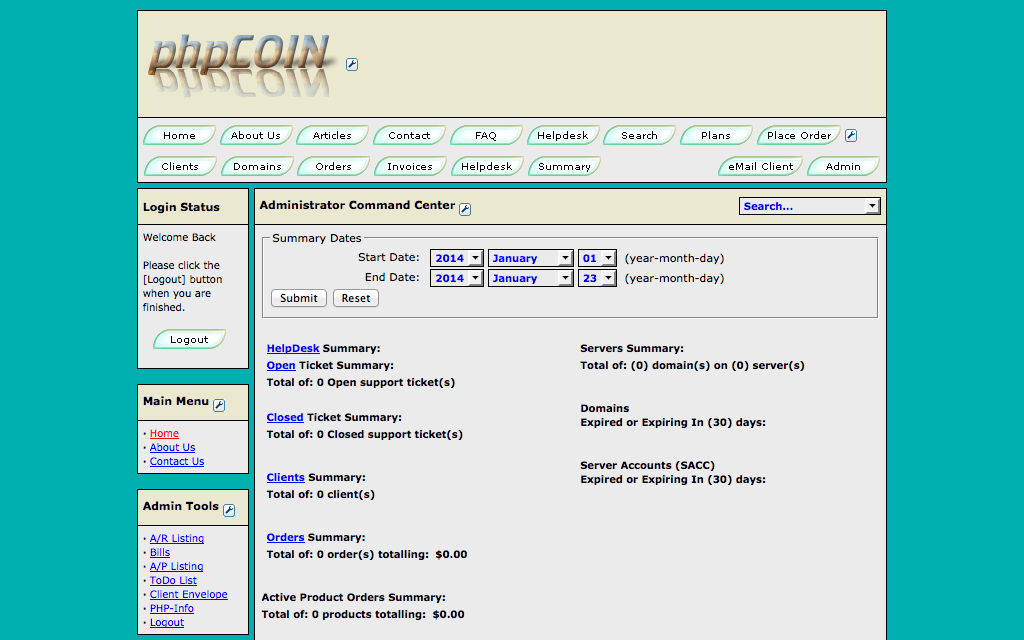Click the phpCOIN logo image

240,65
